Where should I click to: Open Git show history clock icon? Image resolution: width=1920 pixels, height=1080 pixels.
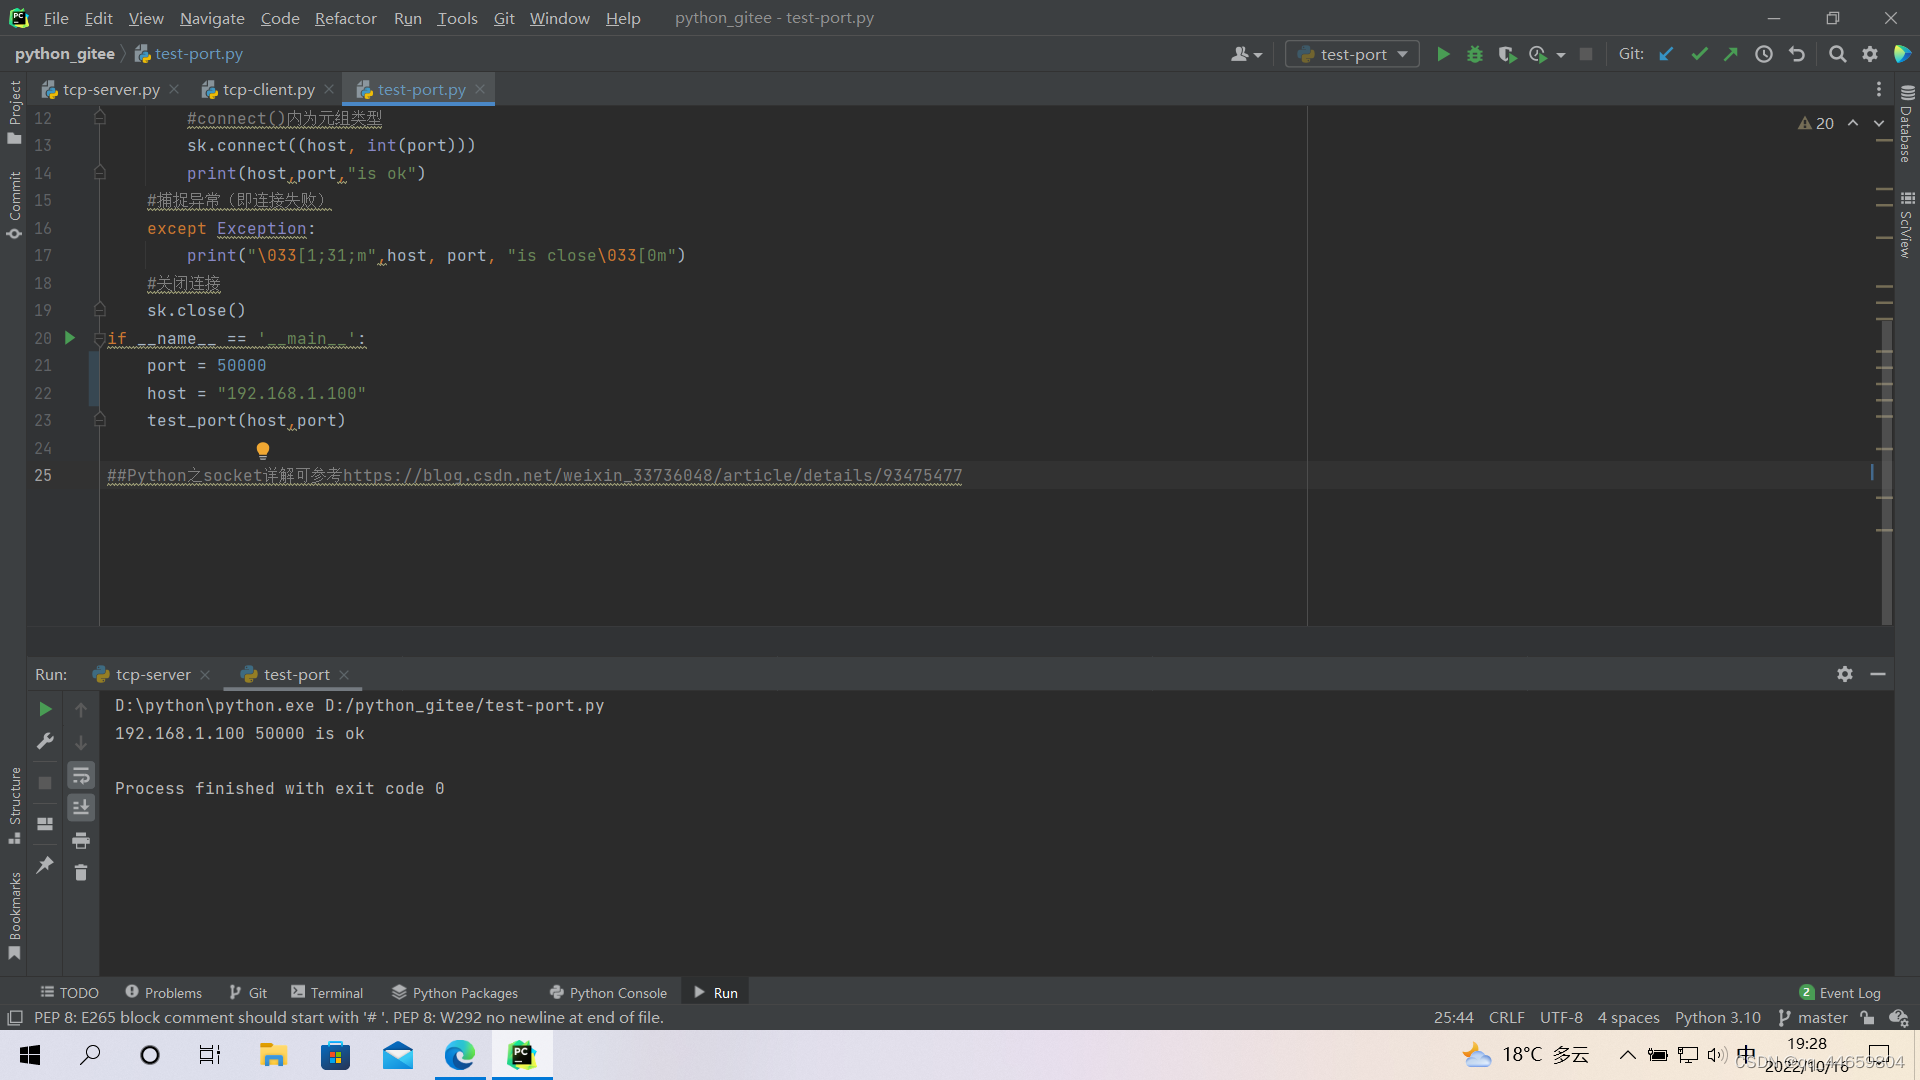1764,54
